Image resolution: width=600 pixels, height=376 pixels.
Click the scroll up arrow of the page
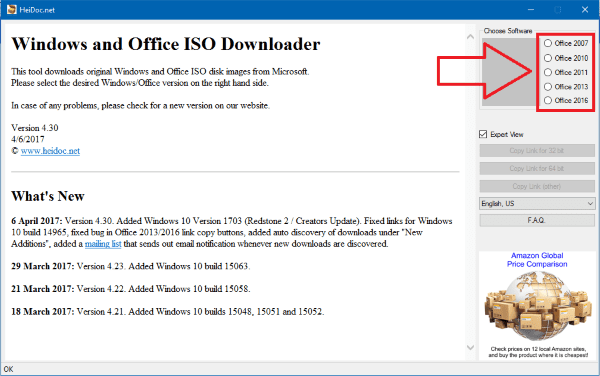[470, 37]
